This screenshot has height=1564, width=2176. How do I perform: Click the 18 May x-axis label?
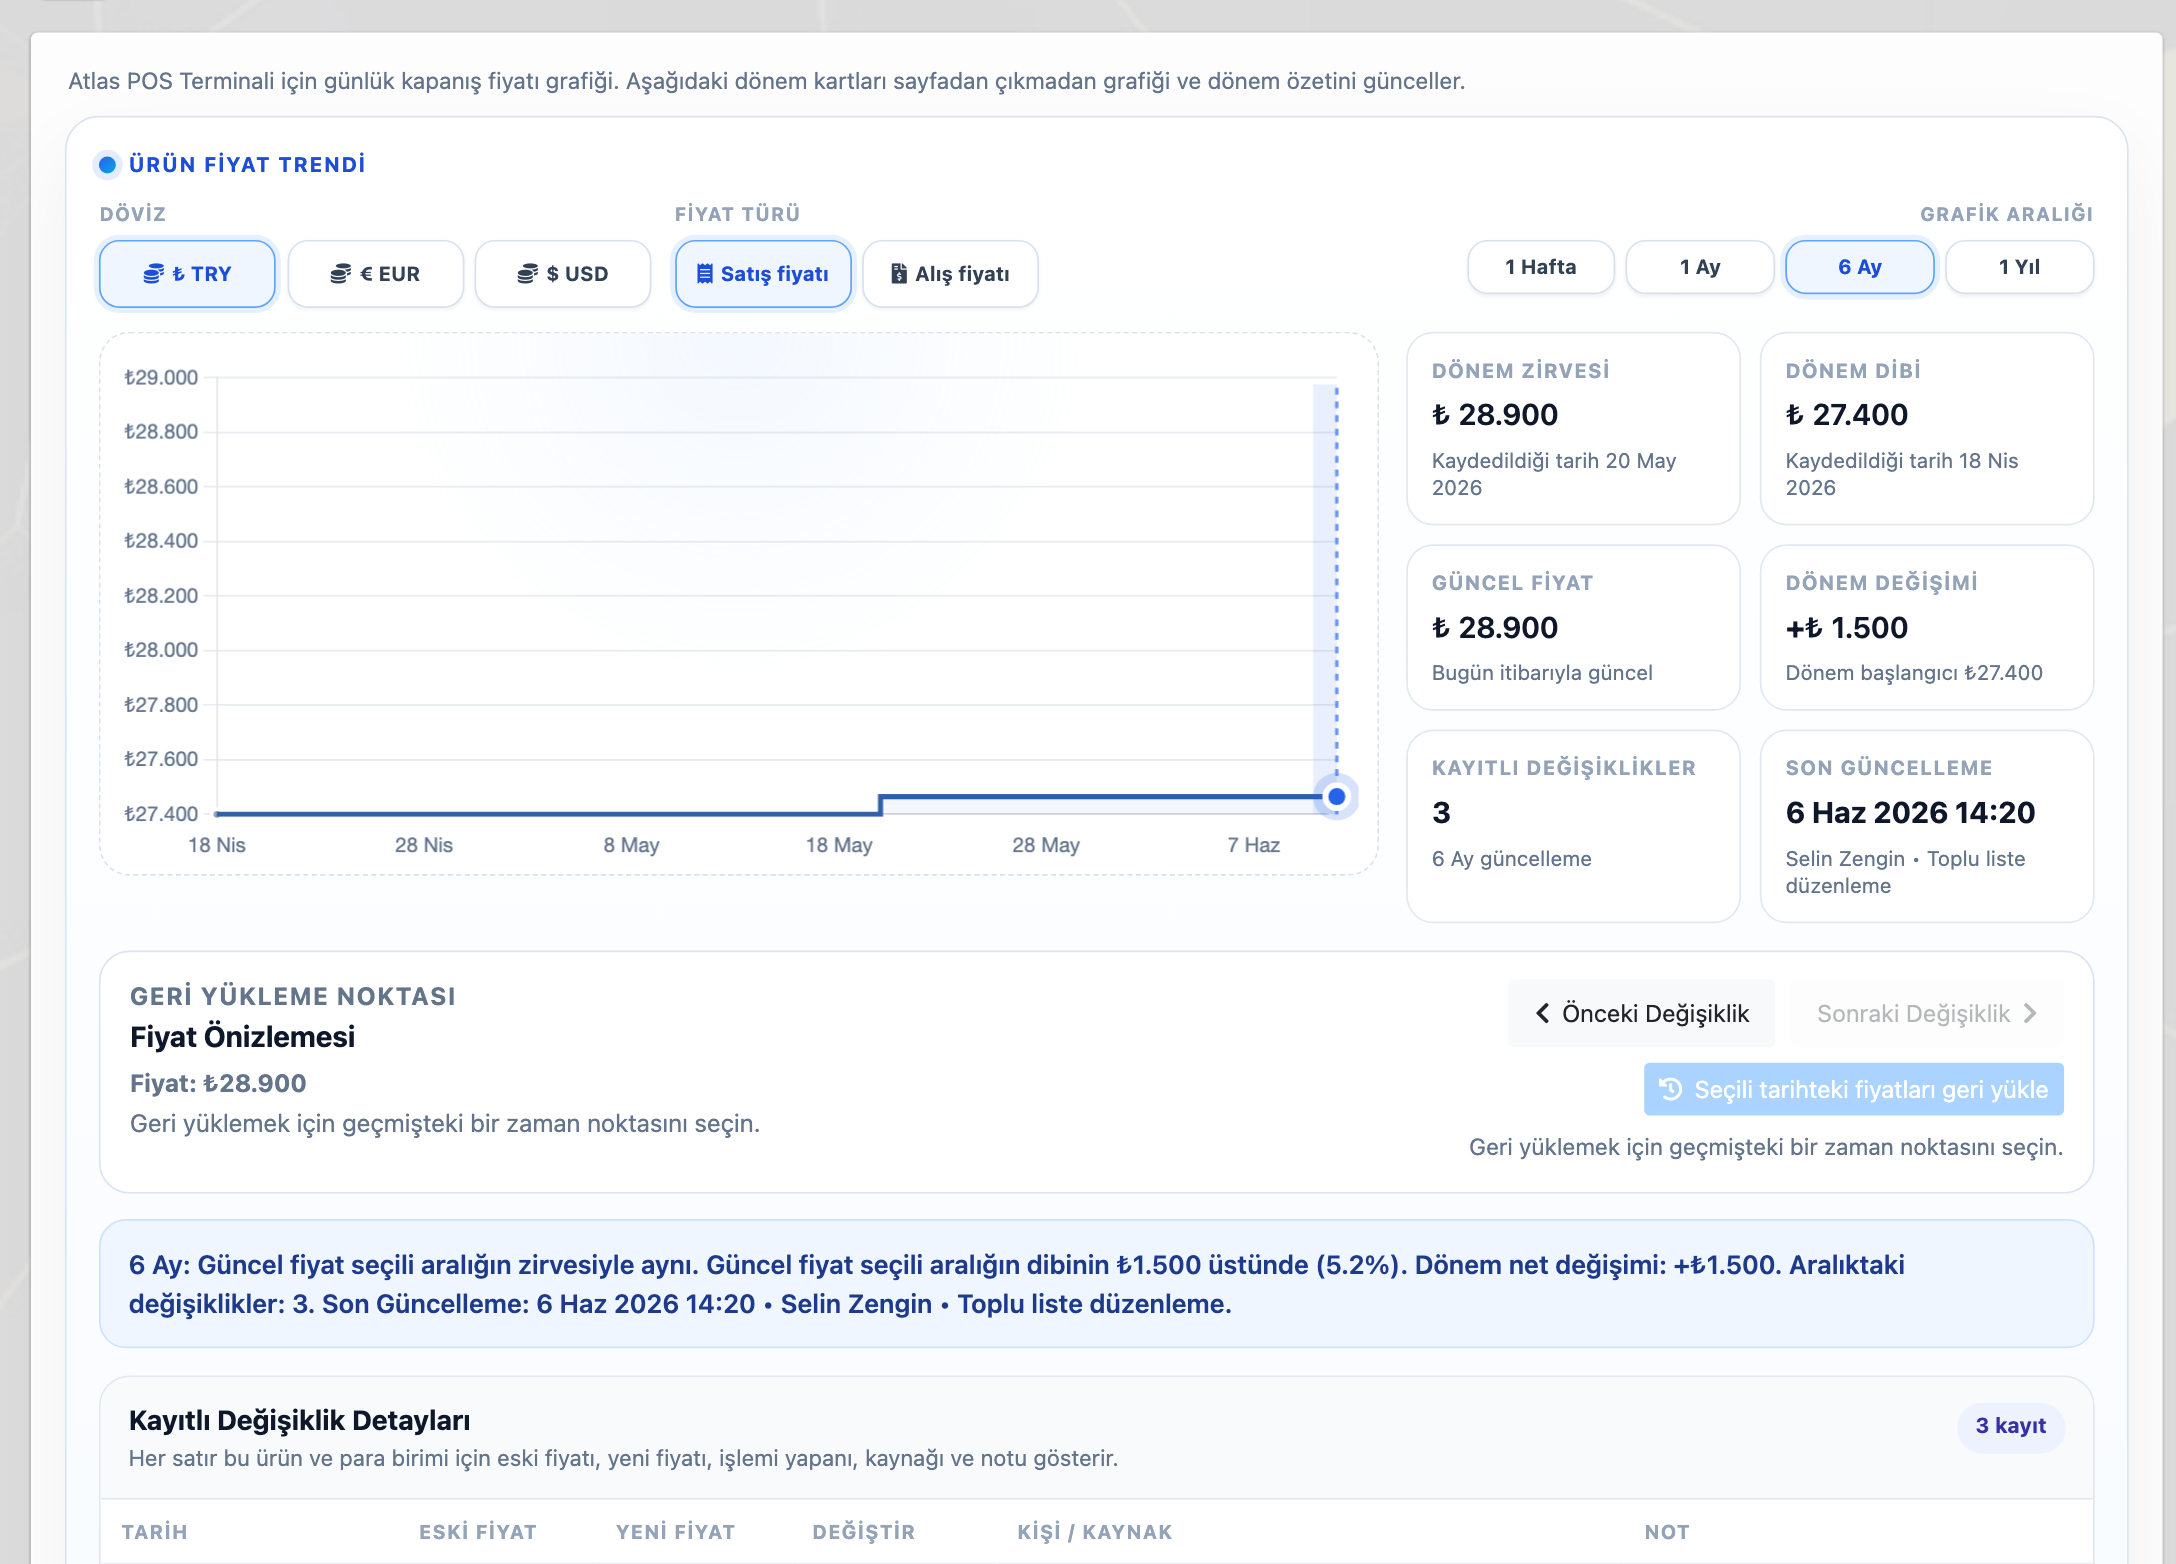coord(839,845)
